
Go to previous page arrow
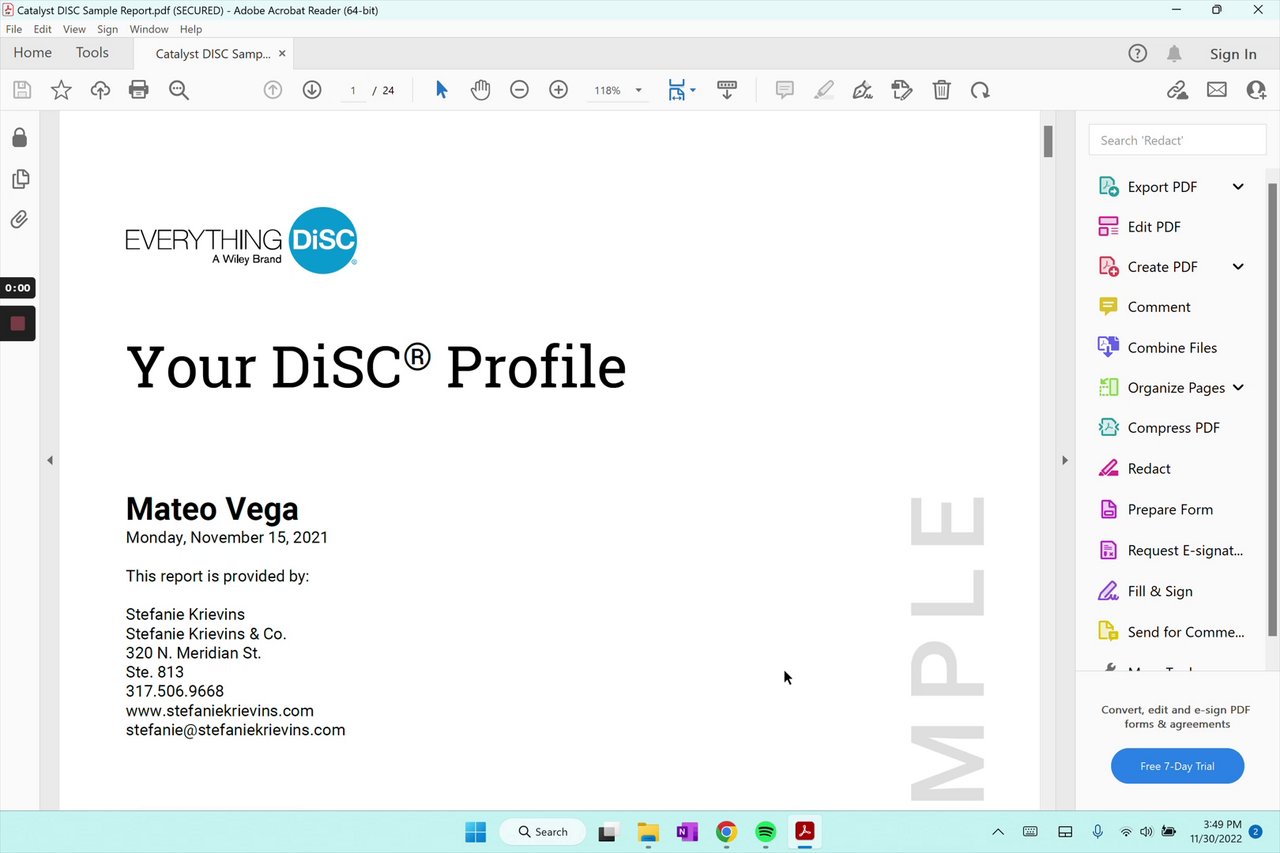(x=273, y=90)
